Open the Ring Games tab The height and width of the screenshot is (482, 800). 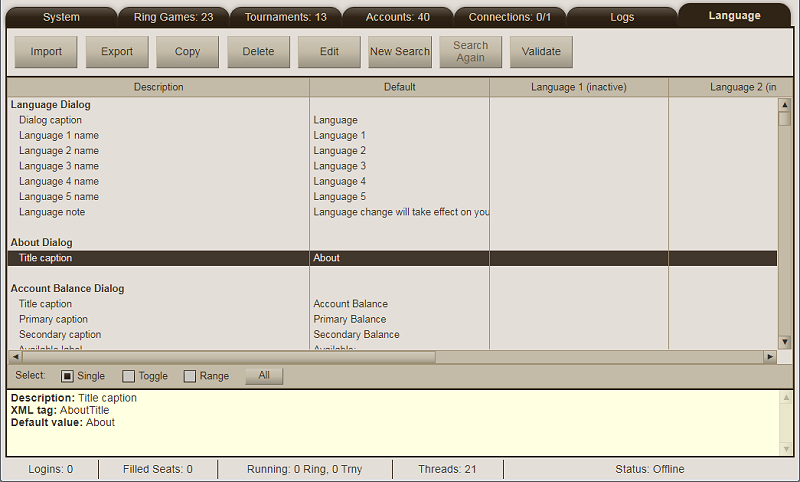(173, 17)
